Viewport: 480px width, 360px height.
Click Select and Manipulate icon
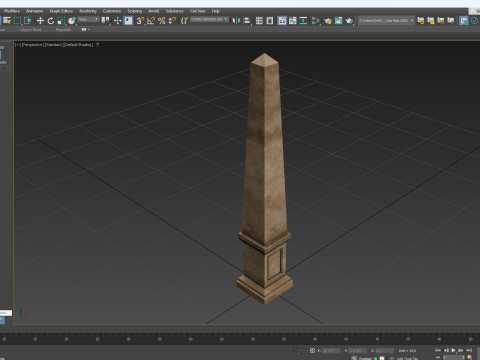[117, 21]
